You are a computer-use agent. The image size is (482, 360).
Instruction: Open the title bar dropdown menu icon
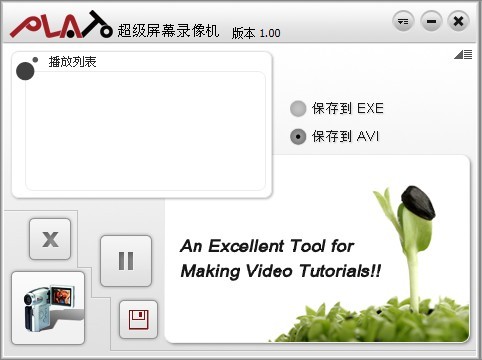click(x=403, y=22)
